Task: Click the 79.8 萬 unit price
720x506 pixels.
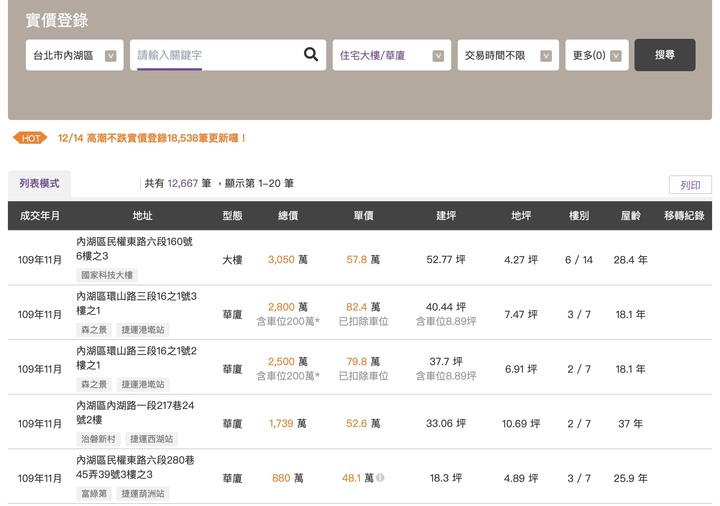Action: [x=363, y=362]
